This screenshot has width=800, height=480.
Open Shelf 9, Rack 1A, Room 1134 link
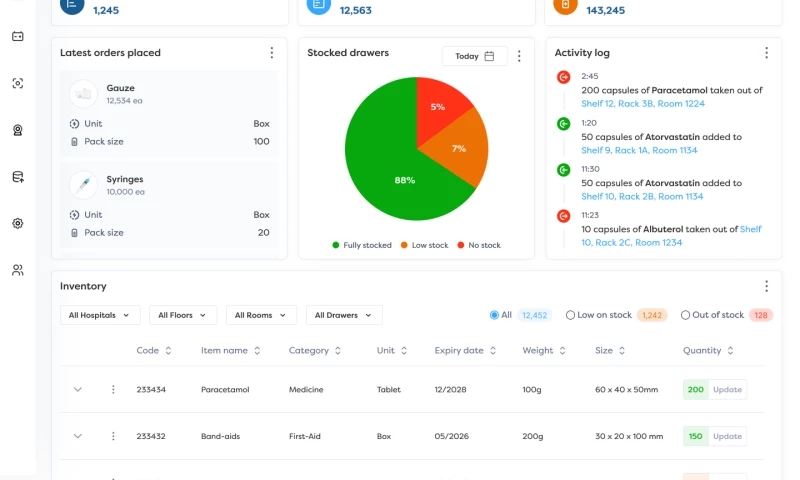click(x=639, y=150)
